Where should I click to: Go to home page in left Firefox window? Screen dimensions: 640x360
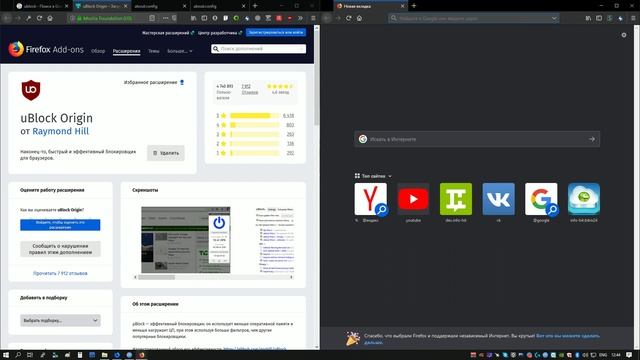pyautogui.click(x=50, y=18)
